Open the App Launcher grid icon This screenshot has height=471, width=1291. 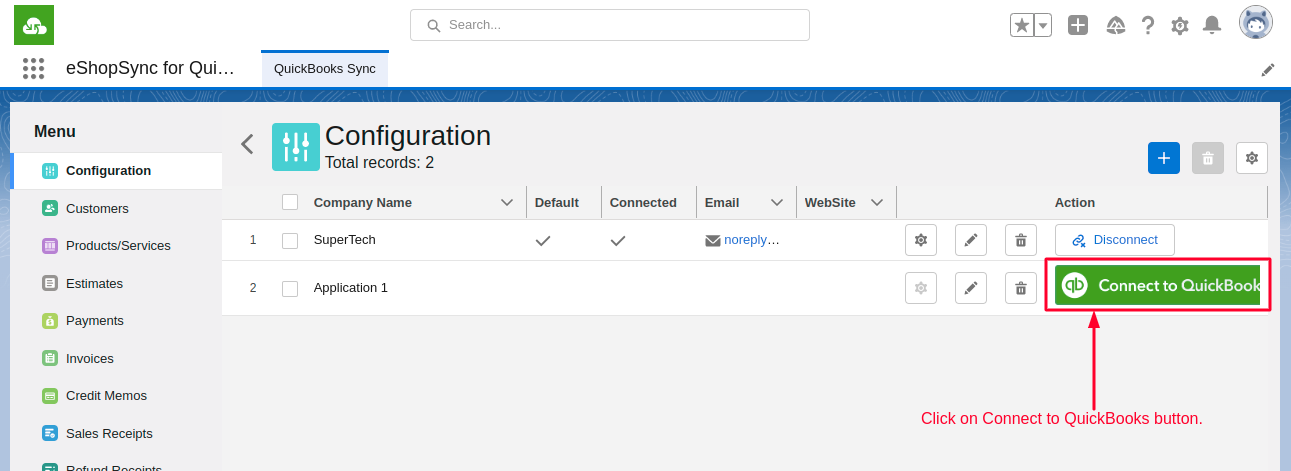[33, 69]
